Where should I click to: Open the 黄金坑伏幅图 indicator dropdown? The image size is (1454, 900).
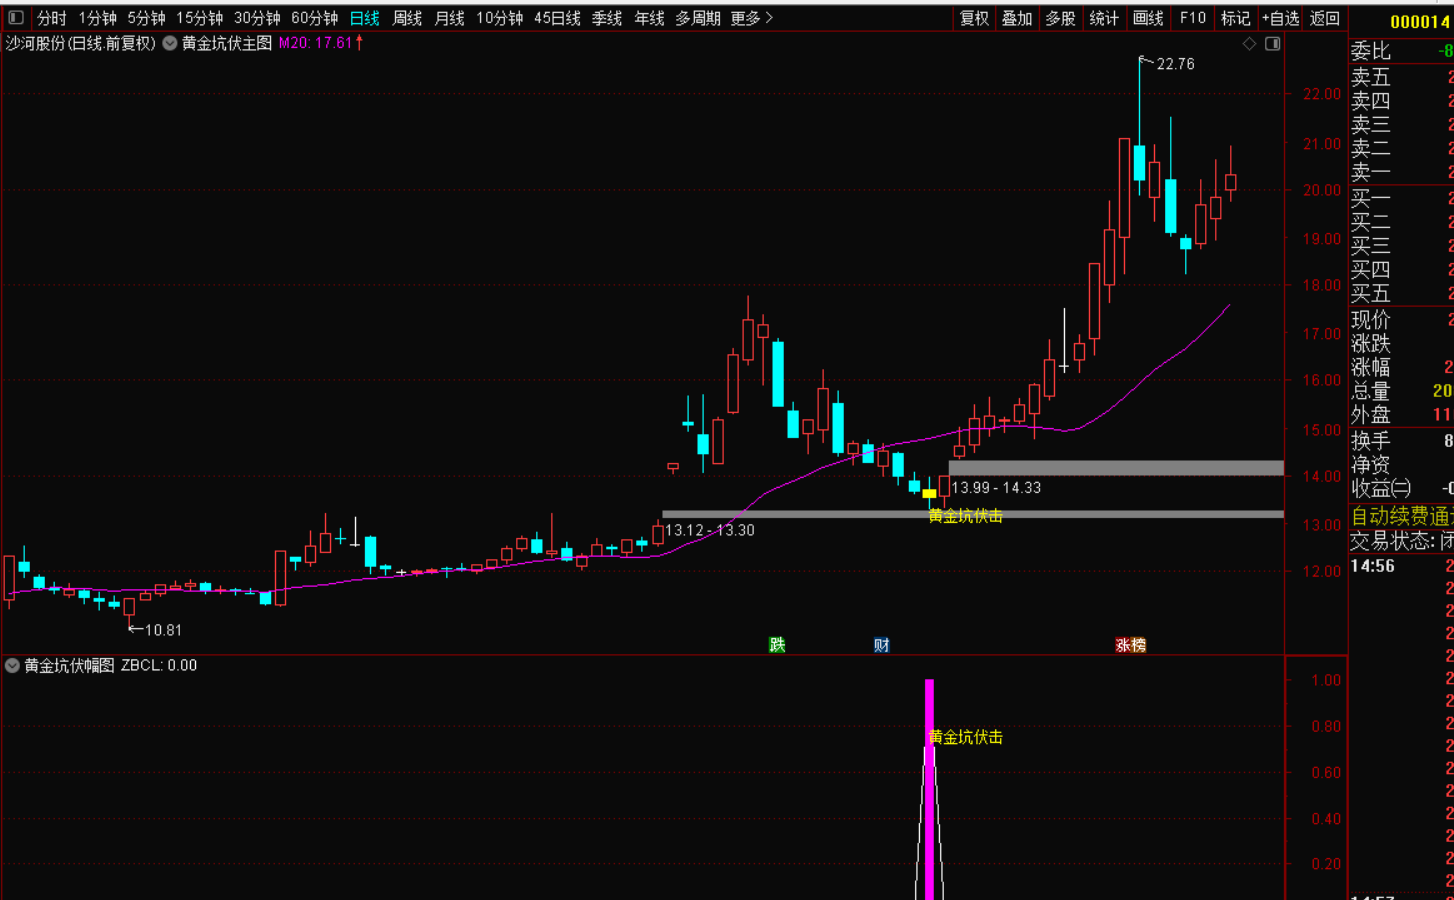click(13, 665)
